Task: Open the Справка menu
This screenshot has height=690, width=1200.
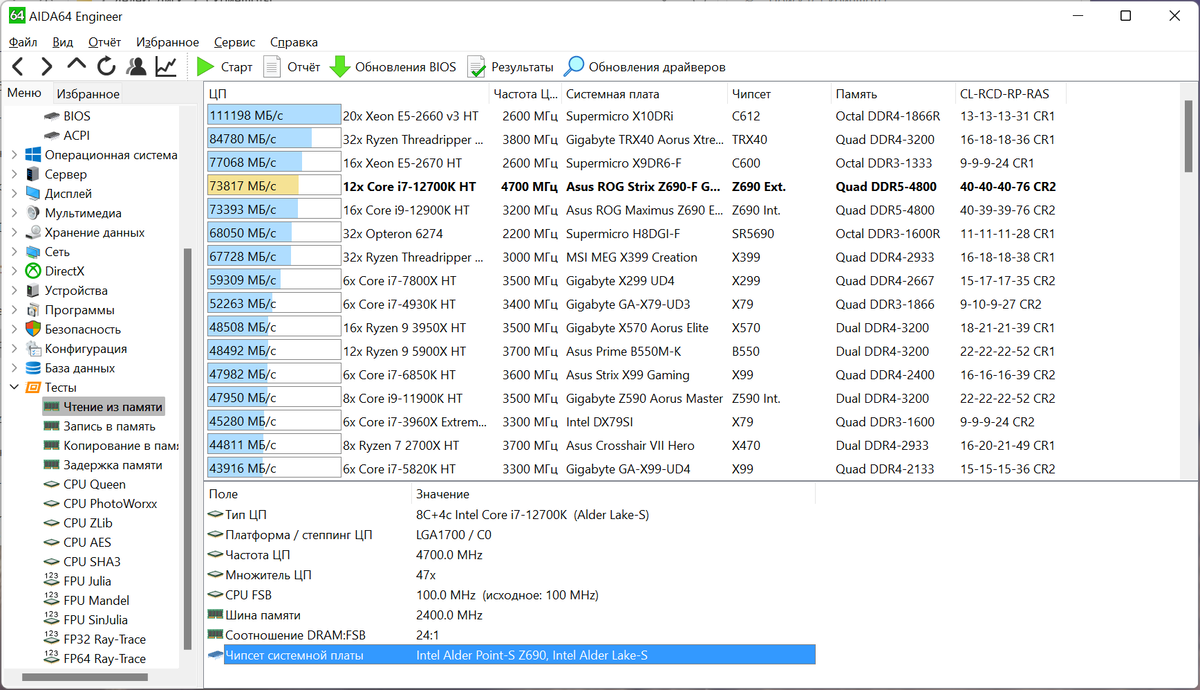Action: pos(294,42)
